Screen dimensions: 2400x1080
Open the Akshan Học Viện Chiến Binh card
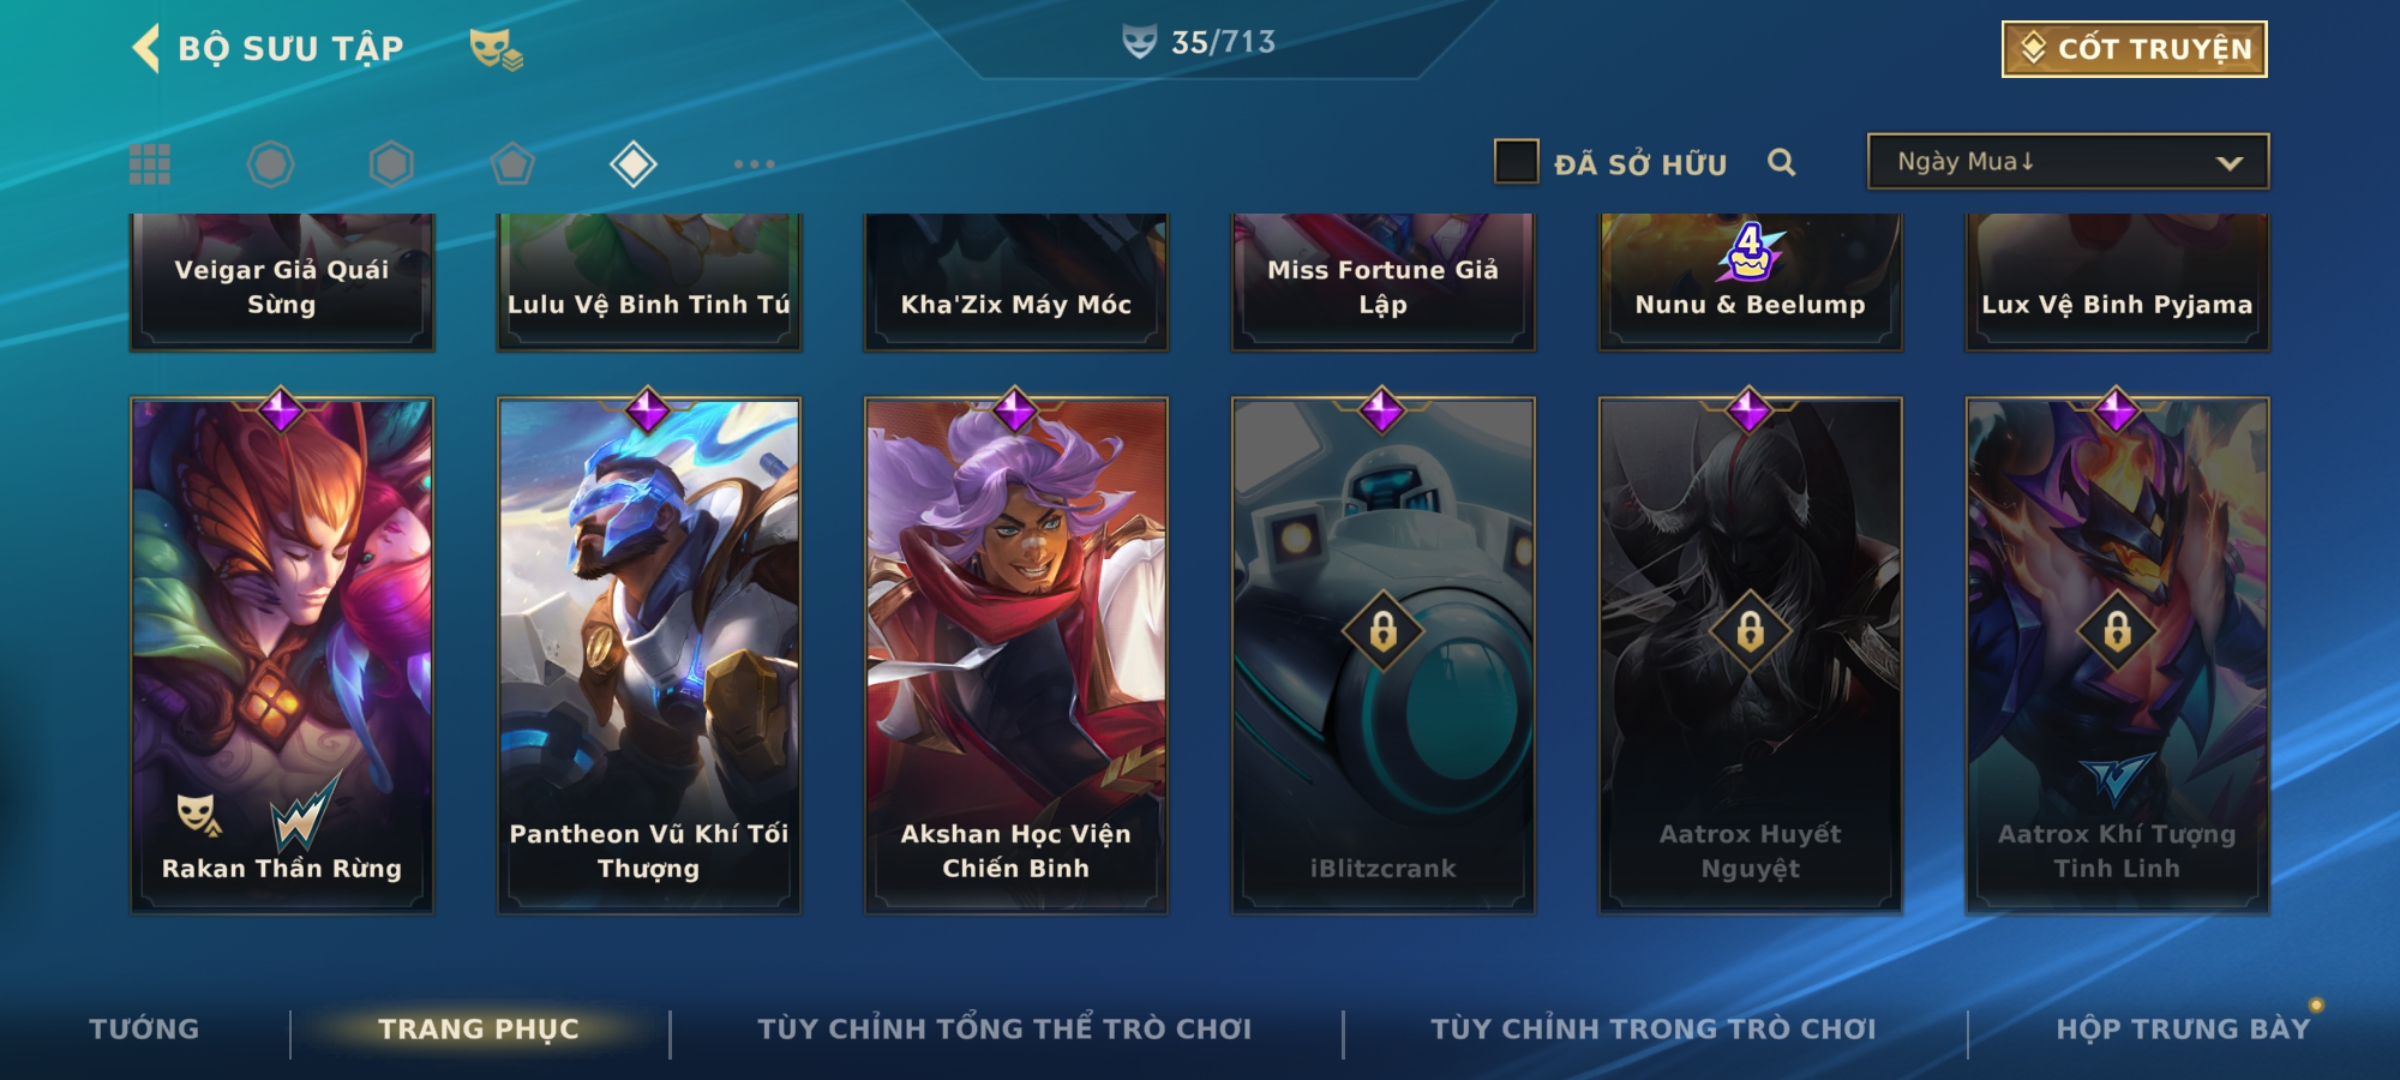point(1016,655)
